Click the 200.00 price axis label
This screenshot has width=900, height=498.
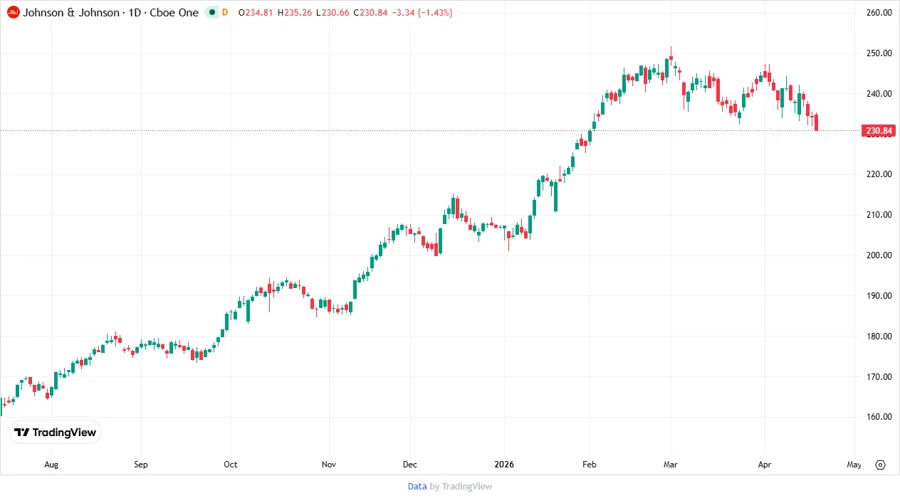click(879, 255)
